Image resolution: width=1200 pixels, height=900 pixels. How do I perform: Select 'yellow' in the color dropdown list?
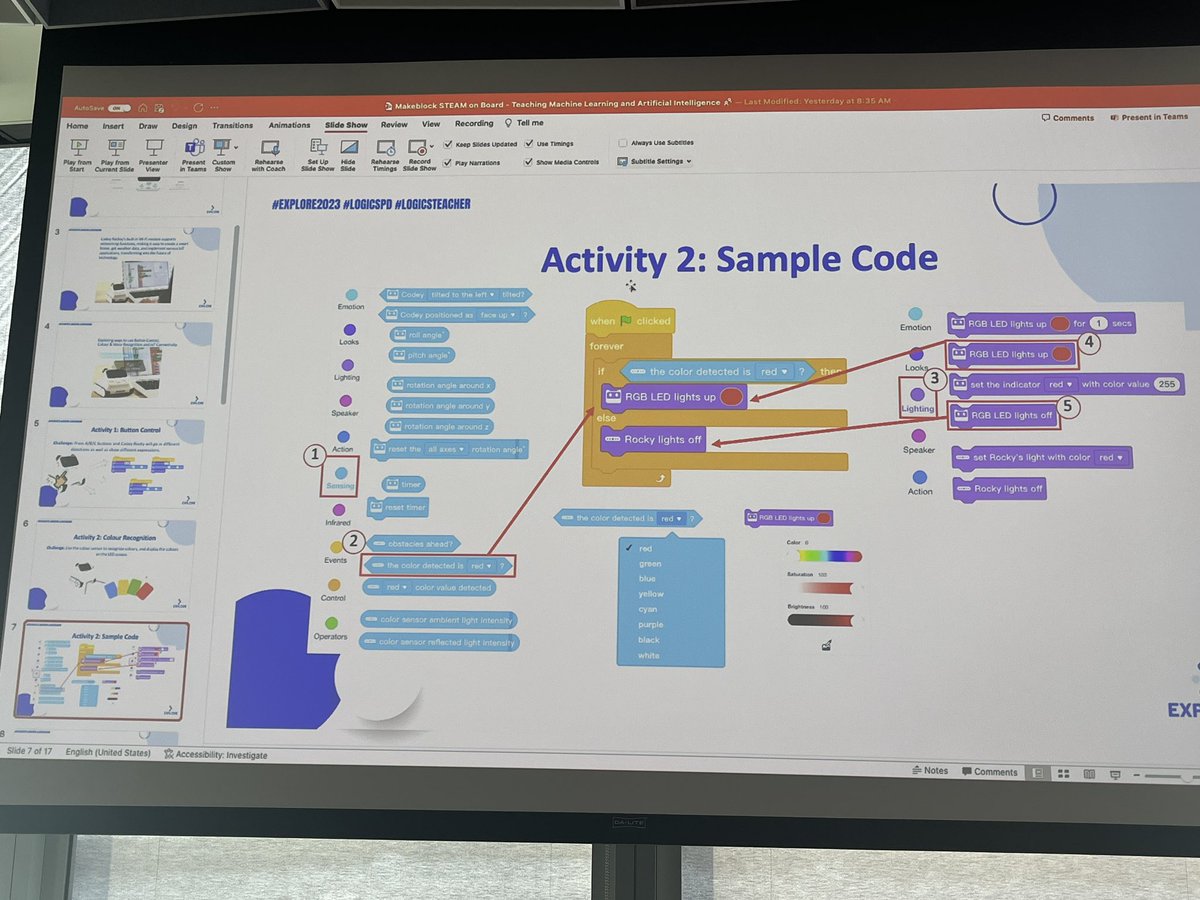tap(651, 594)
